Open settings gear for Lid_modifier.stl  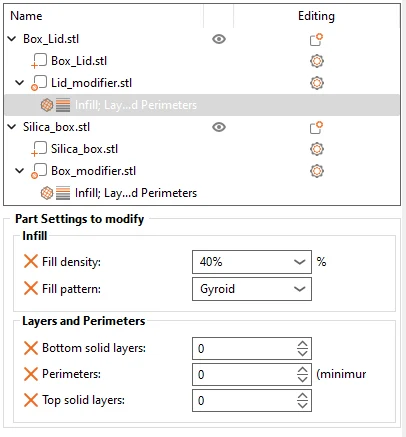tap(317, 83)
